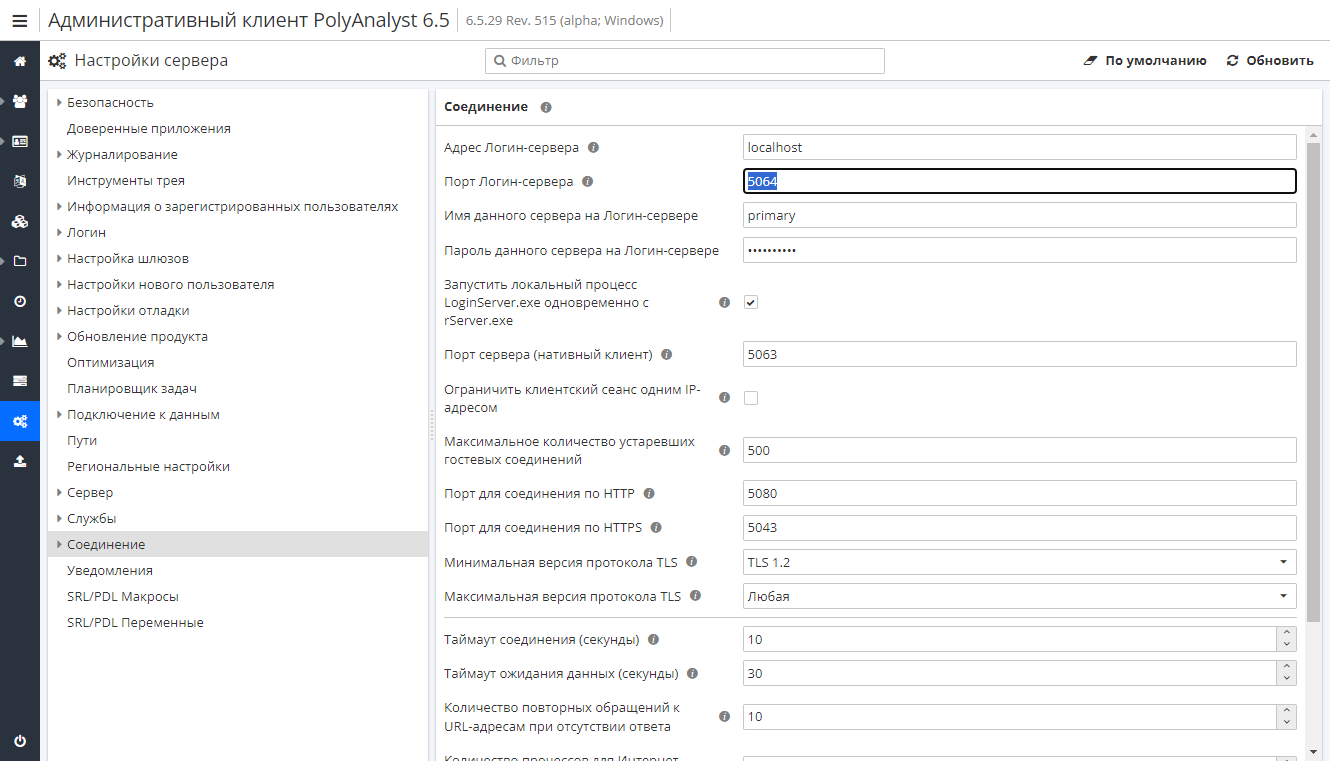
Task: Show info for Максимальная версия протокола TLS
Action: (695, 596)
